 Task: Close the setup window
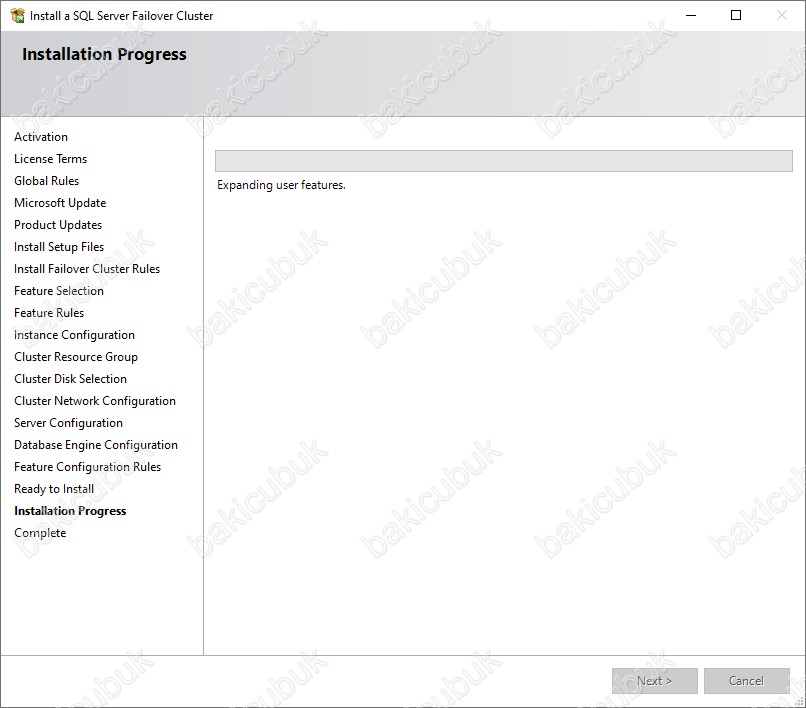[781, 15]
